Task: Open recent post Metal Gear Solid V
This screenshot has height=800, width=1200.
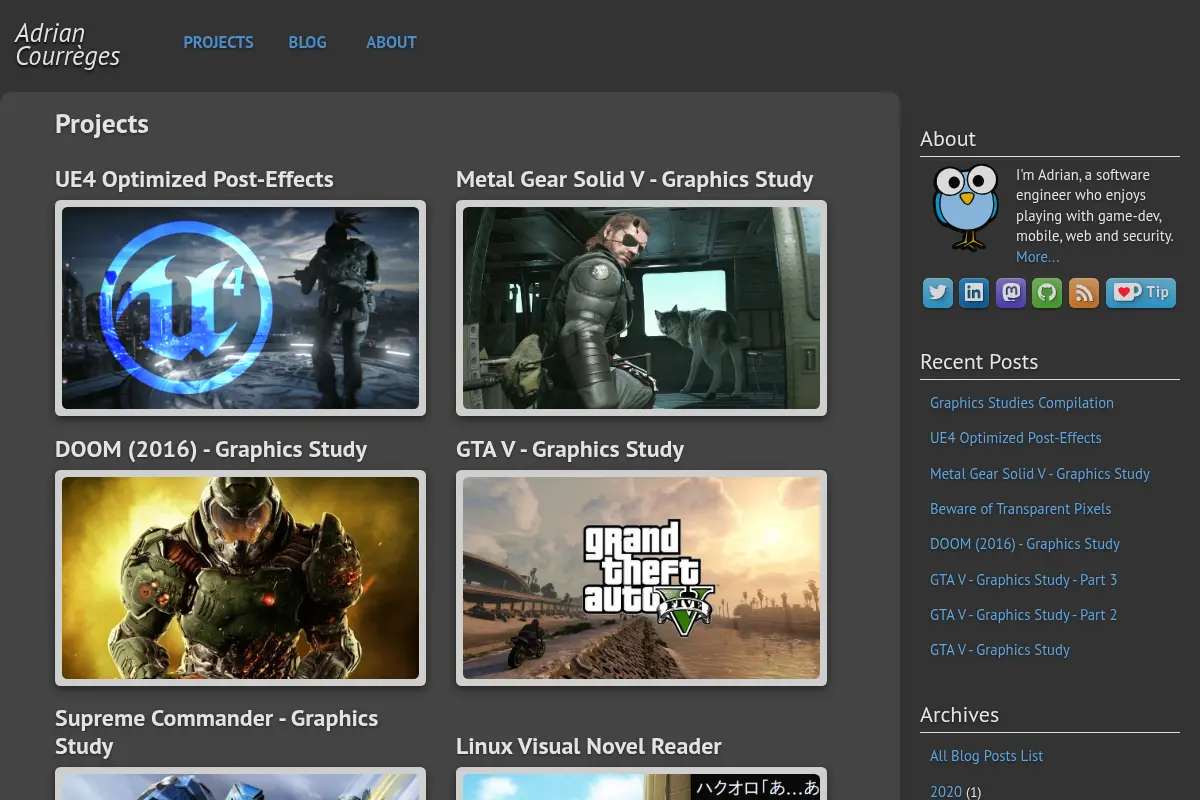Action: pos(1040,474)
